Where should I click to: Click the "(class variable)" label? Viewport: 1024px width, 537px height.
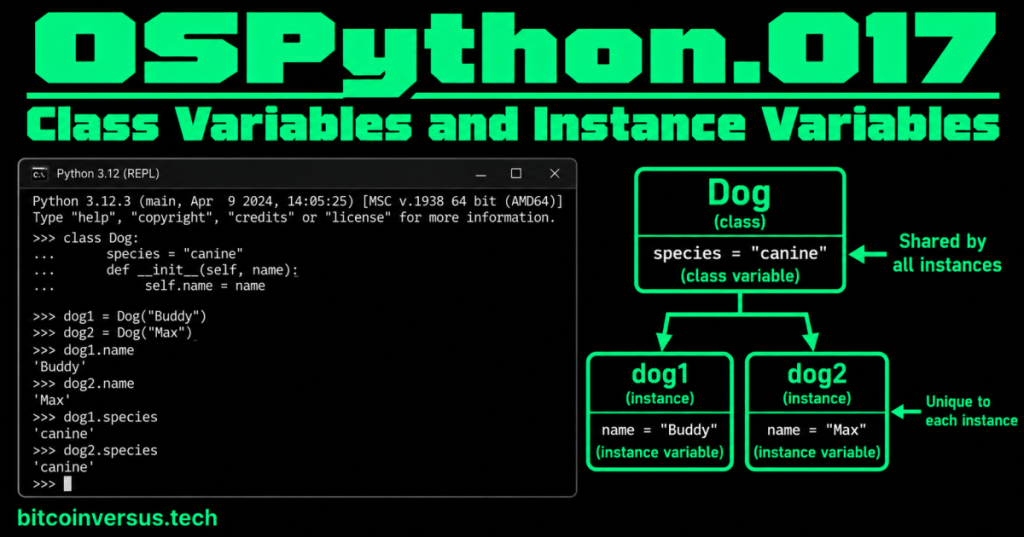tap(740, 276)
